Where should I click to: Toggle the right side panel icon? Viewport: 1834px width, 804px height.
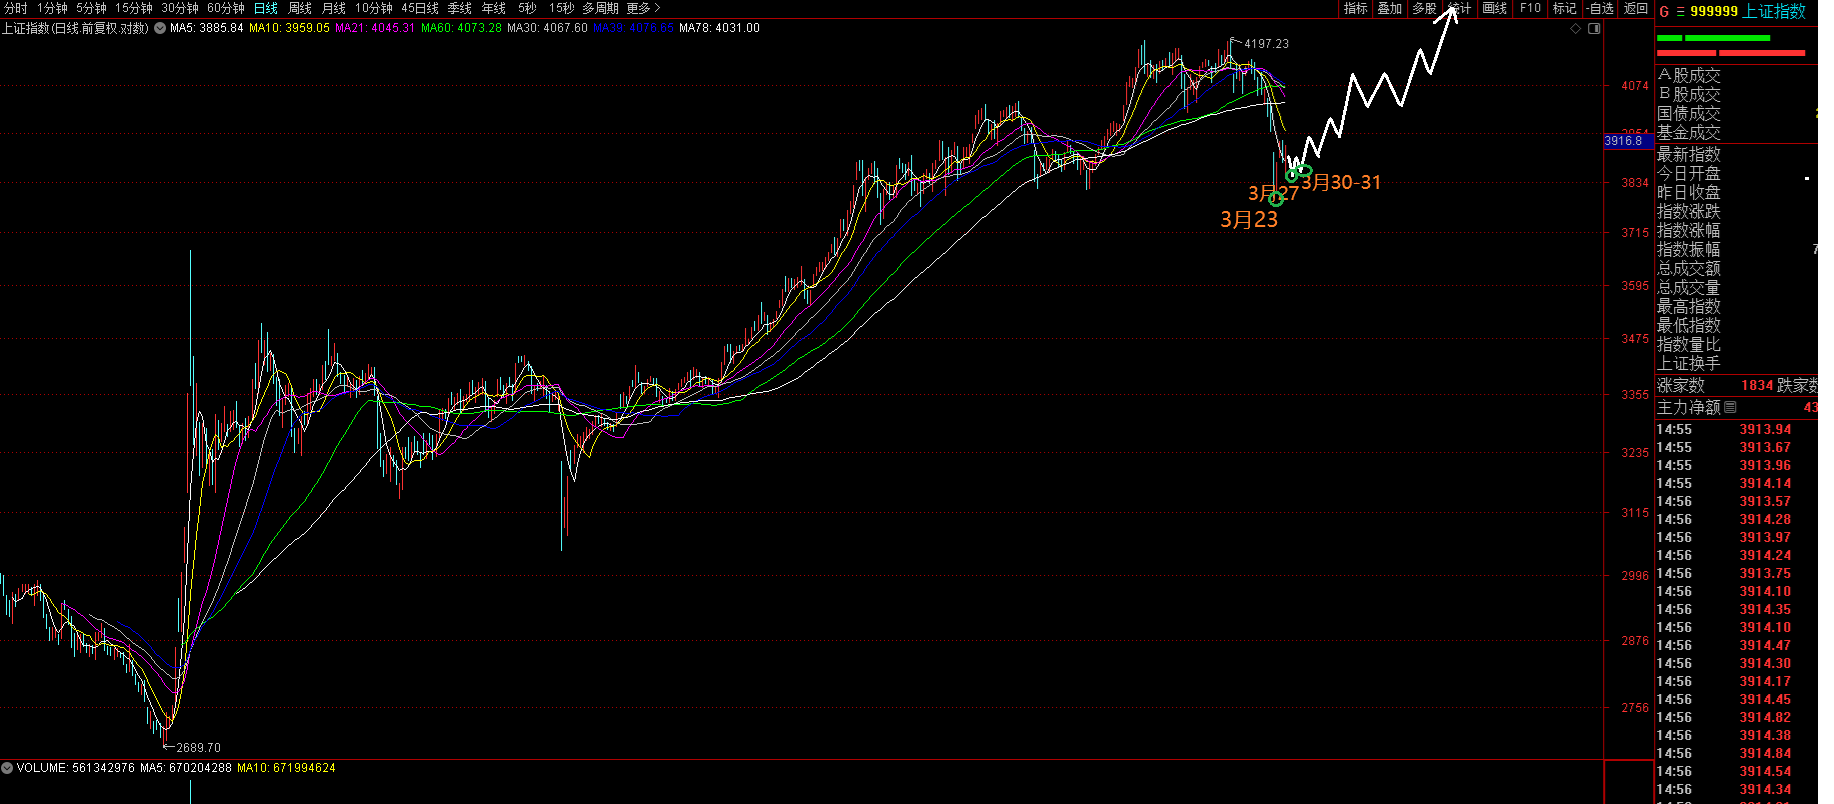[x=1594, y=28]
